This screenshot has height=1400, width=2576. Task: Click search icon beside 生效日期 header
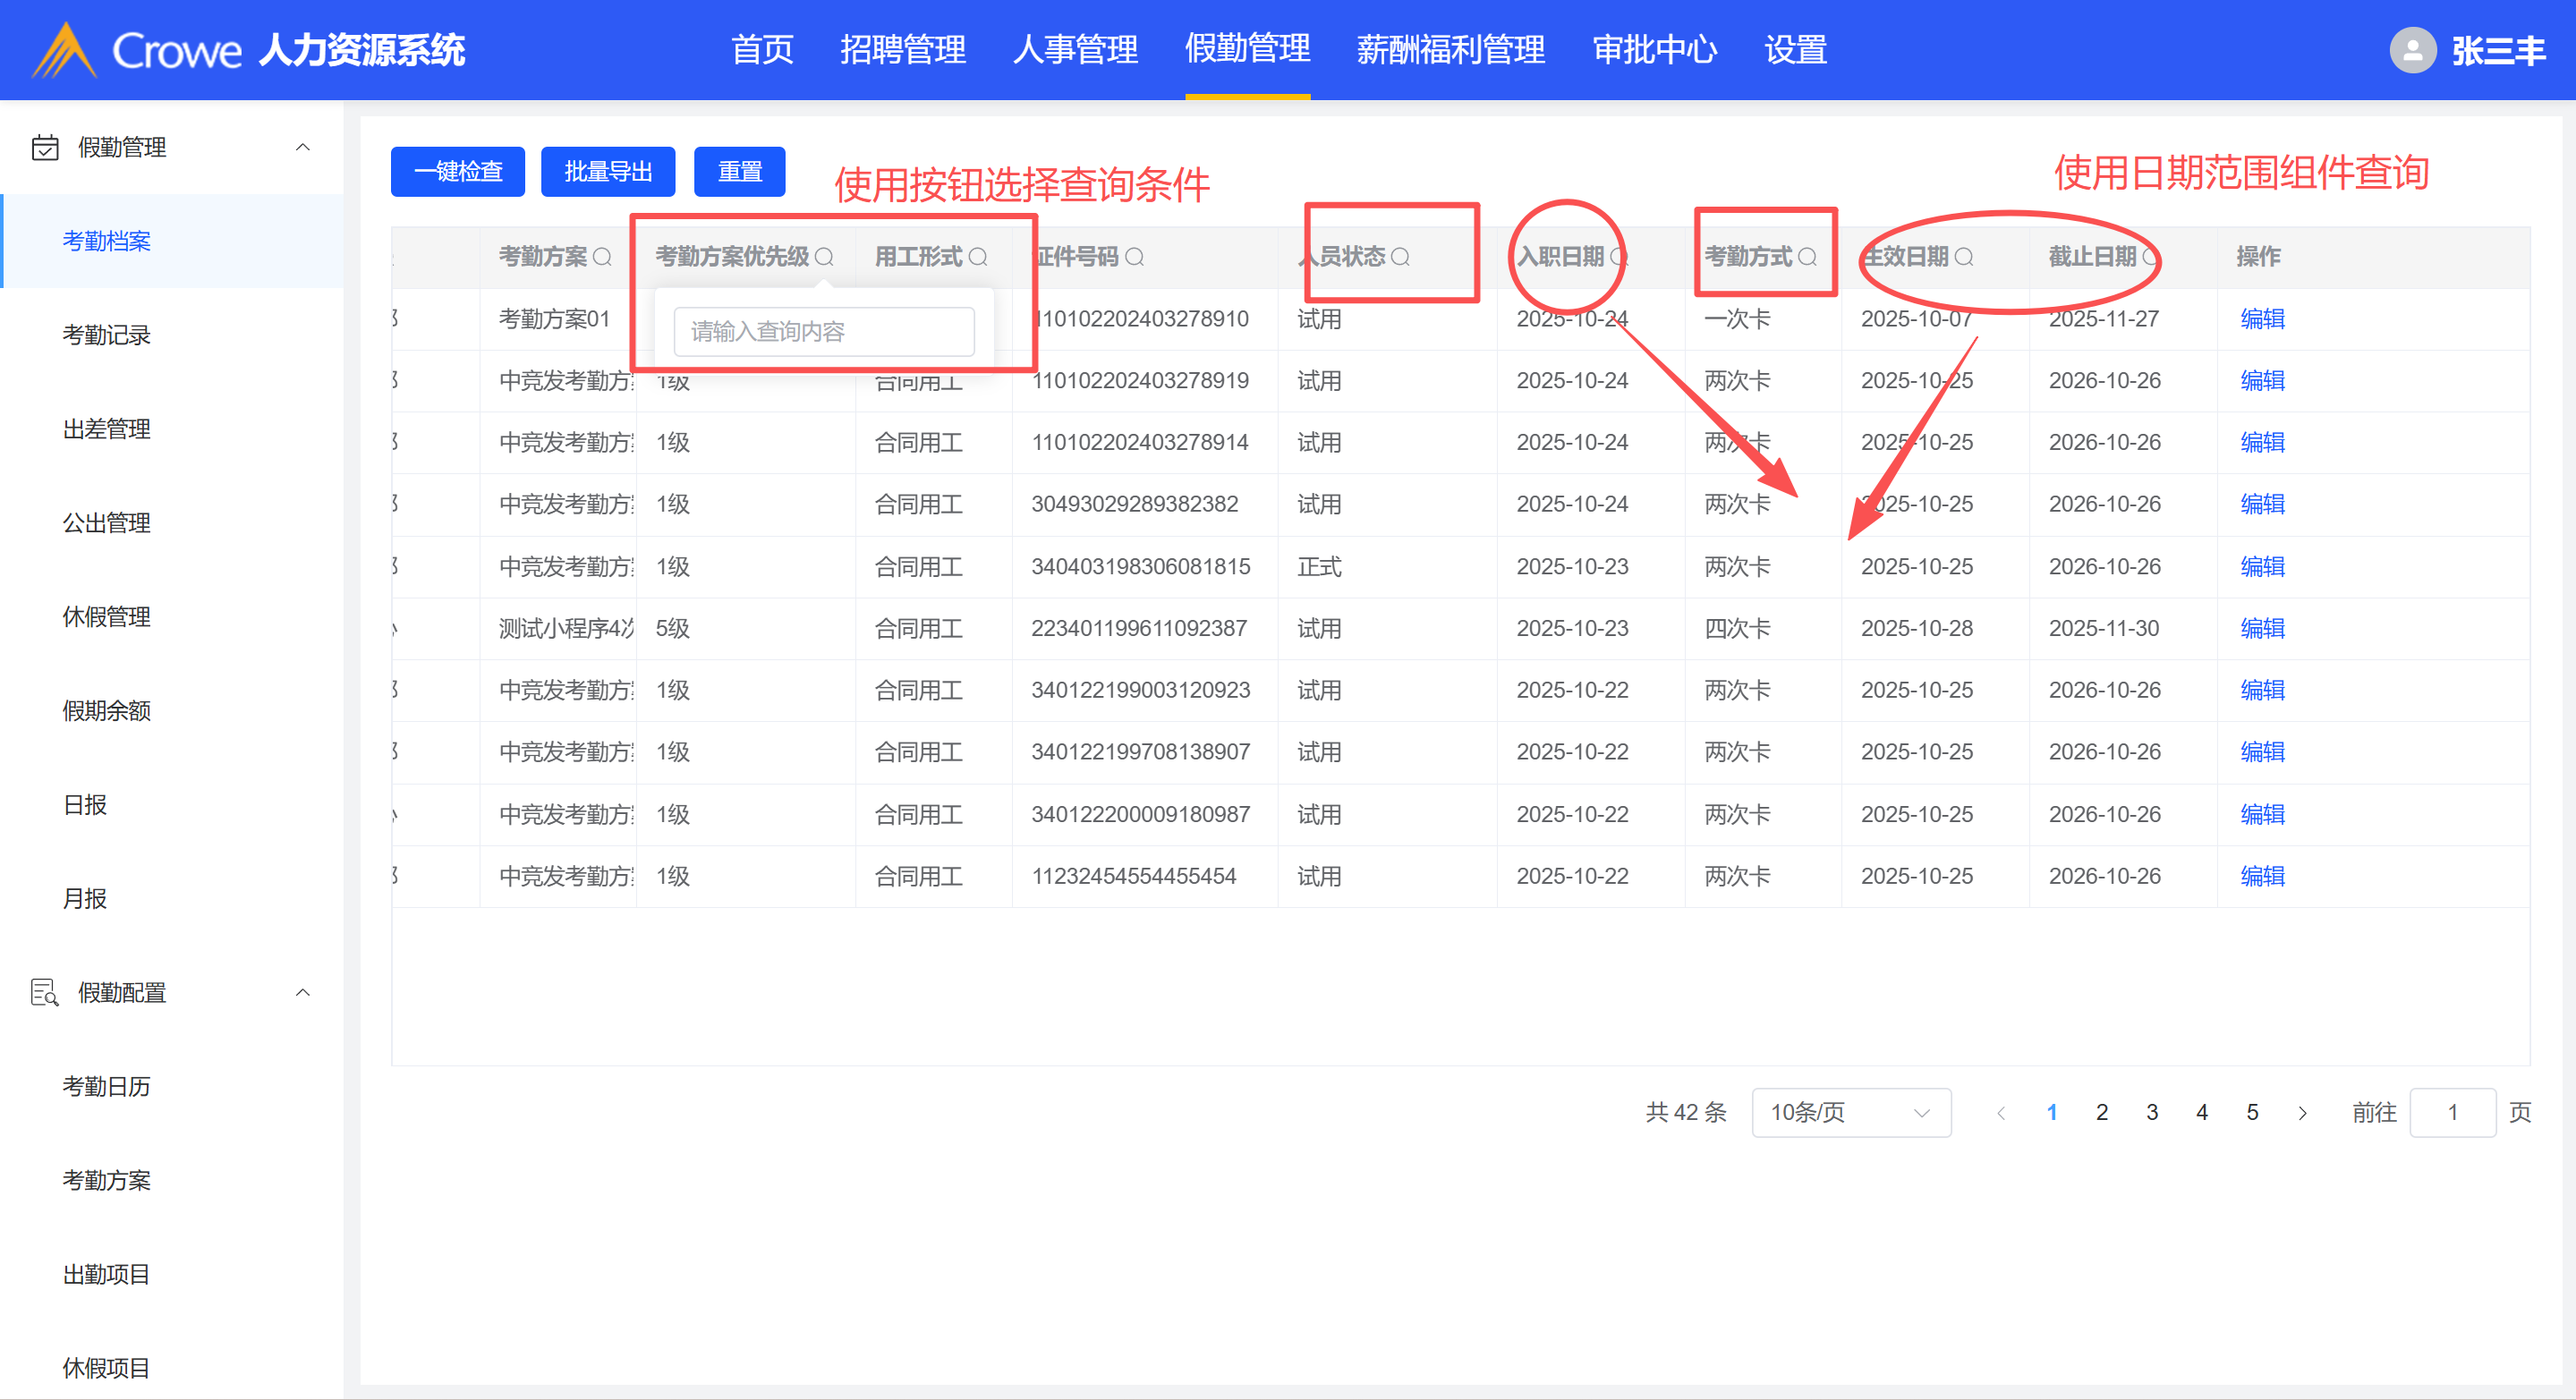tap(1964, 257)
